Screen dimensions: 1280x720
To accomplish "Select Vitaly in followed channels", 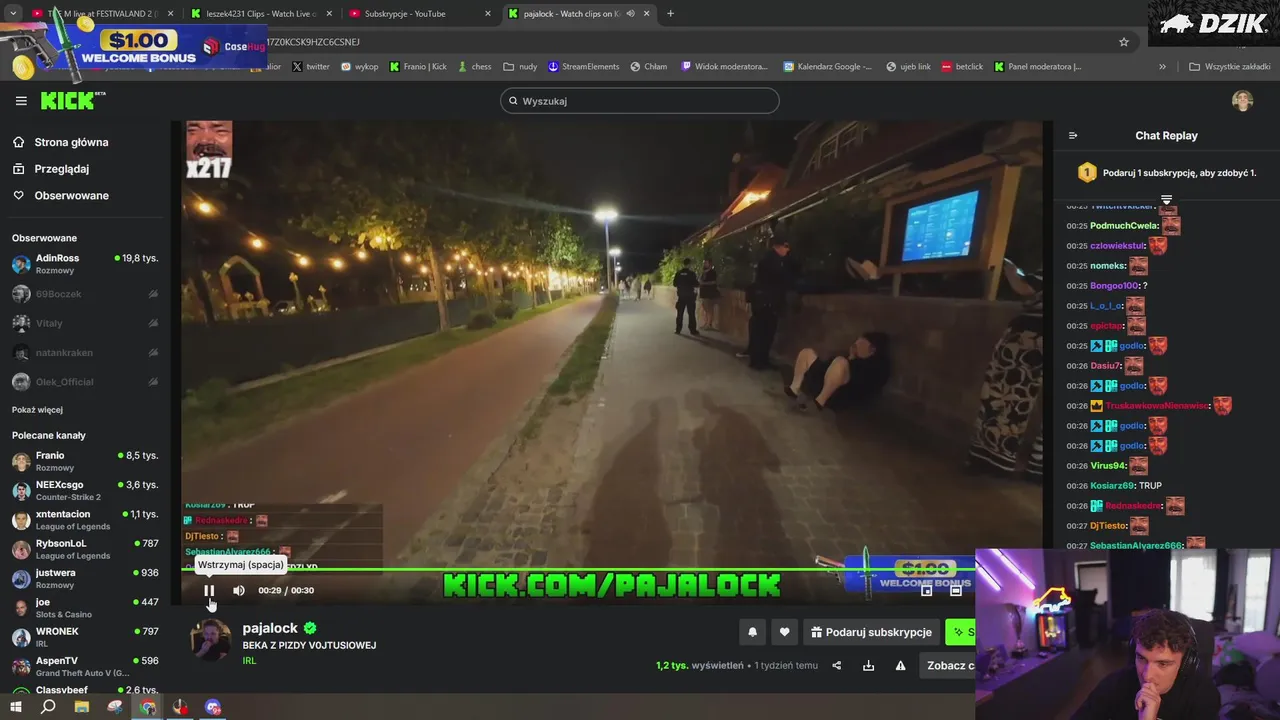I will (85, 323).
